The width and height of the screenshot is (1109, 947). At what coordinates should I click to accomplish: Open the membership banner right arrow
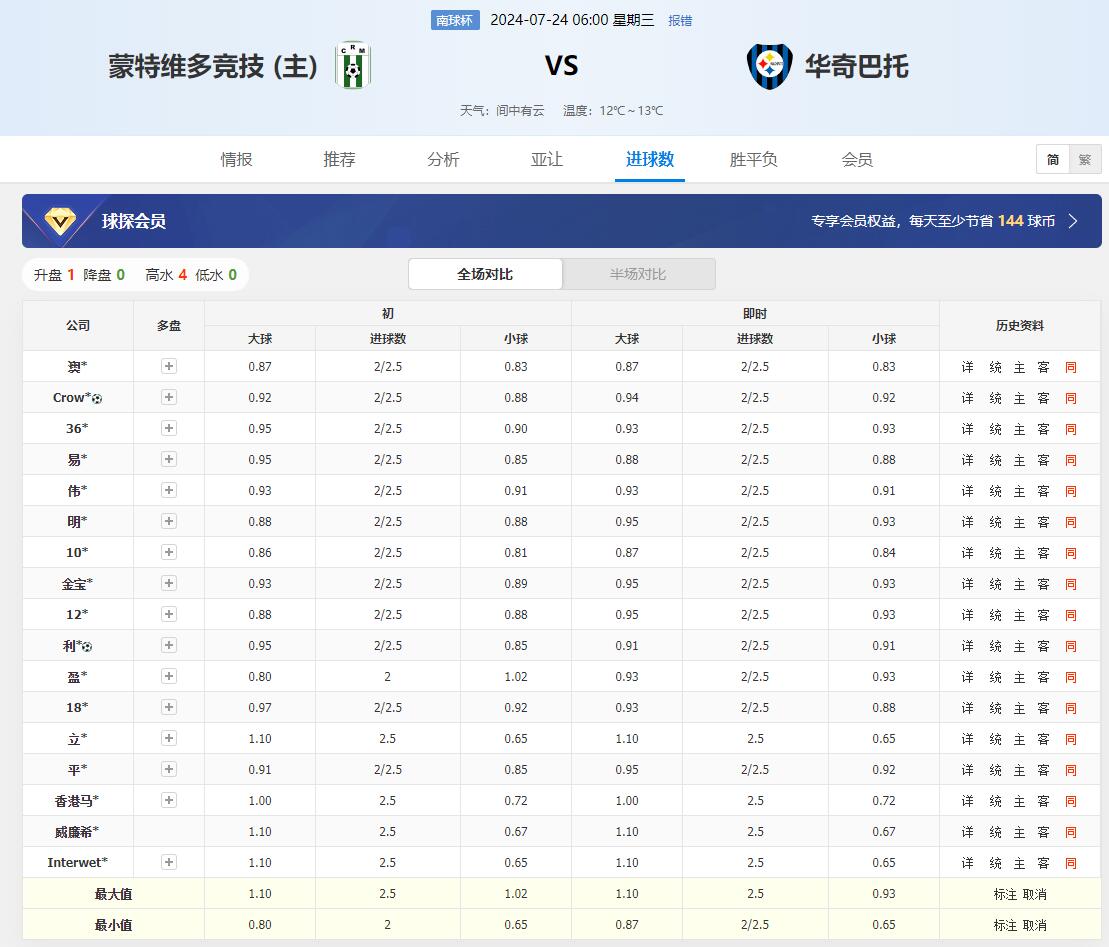pos(1073,221)
